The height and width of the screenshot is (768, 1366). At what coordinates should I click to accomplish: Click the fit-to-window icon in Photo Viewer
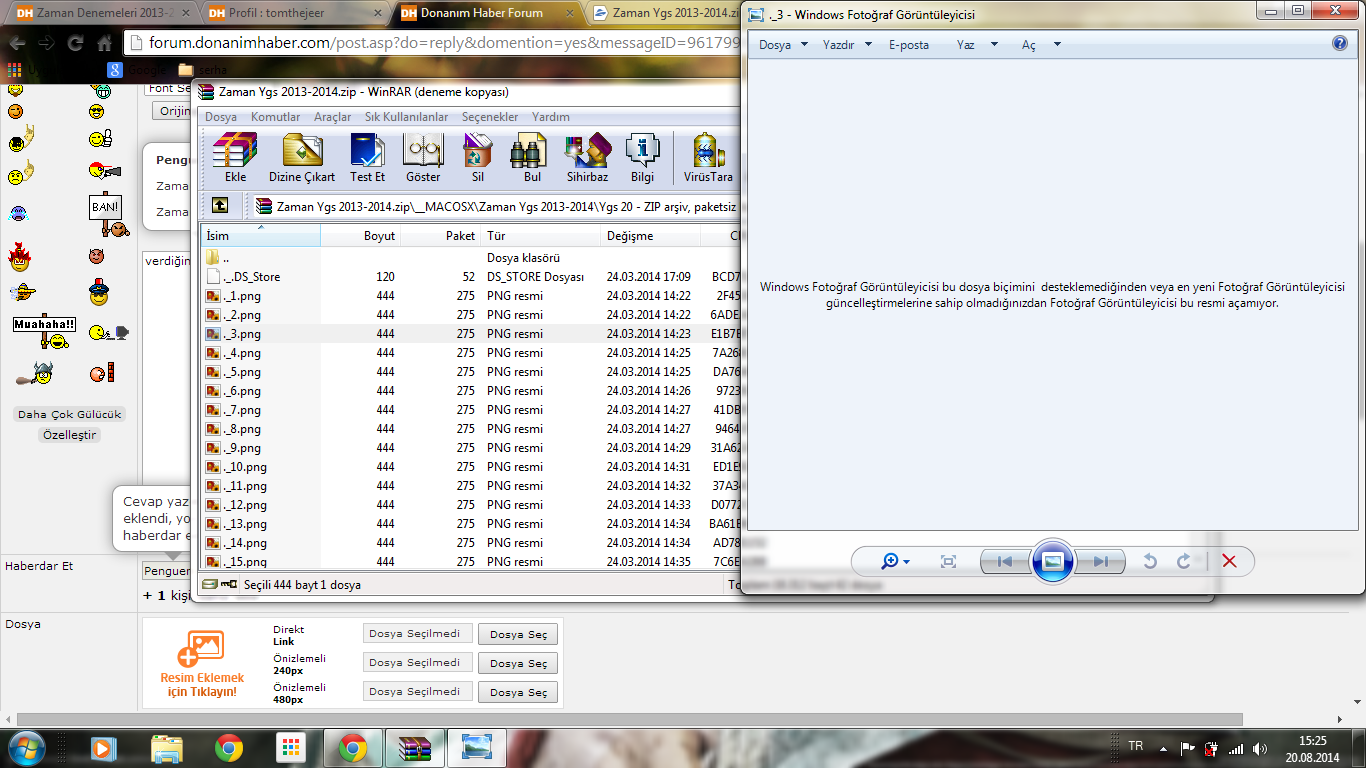[948, 562]
